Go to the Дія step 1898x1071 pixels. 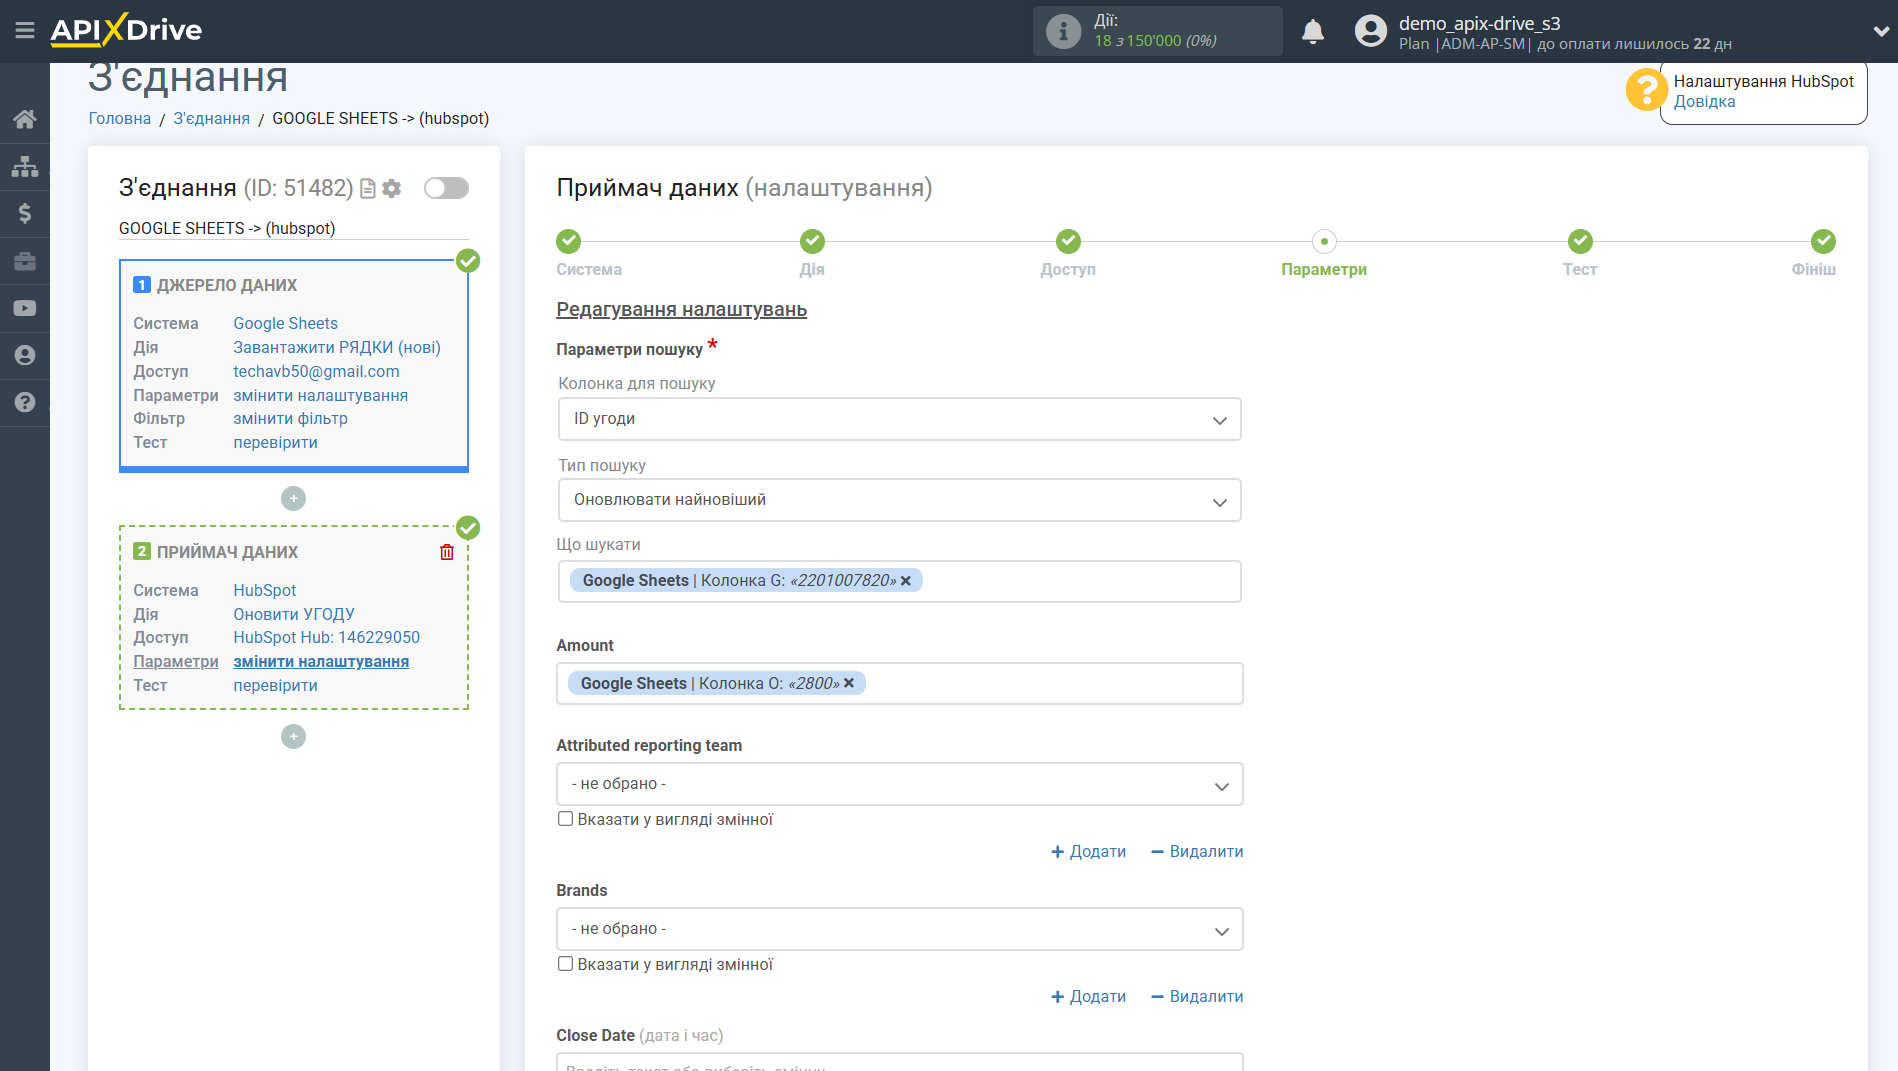click(x=812, y=241)
